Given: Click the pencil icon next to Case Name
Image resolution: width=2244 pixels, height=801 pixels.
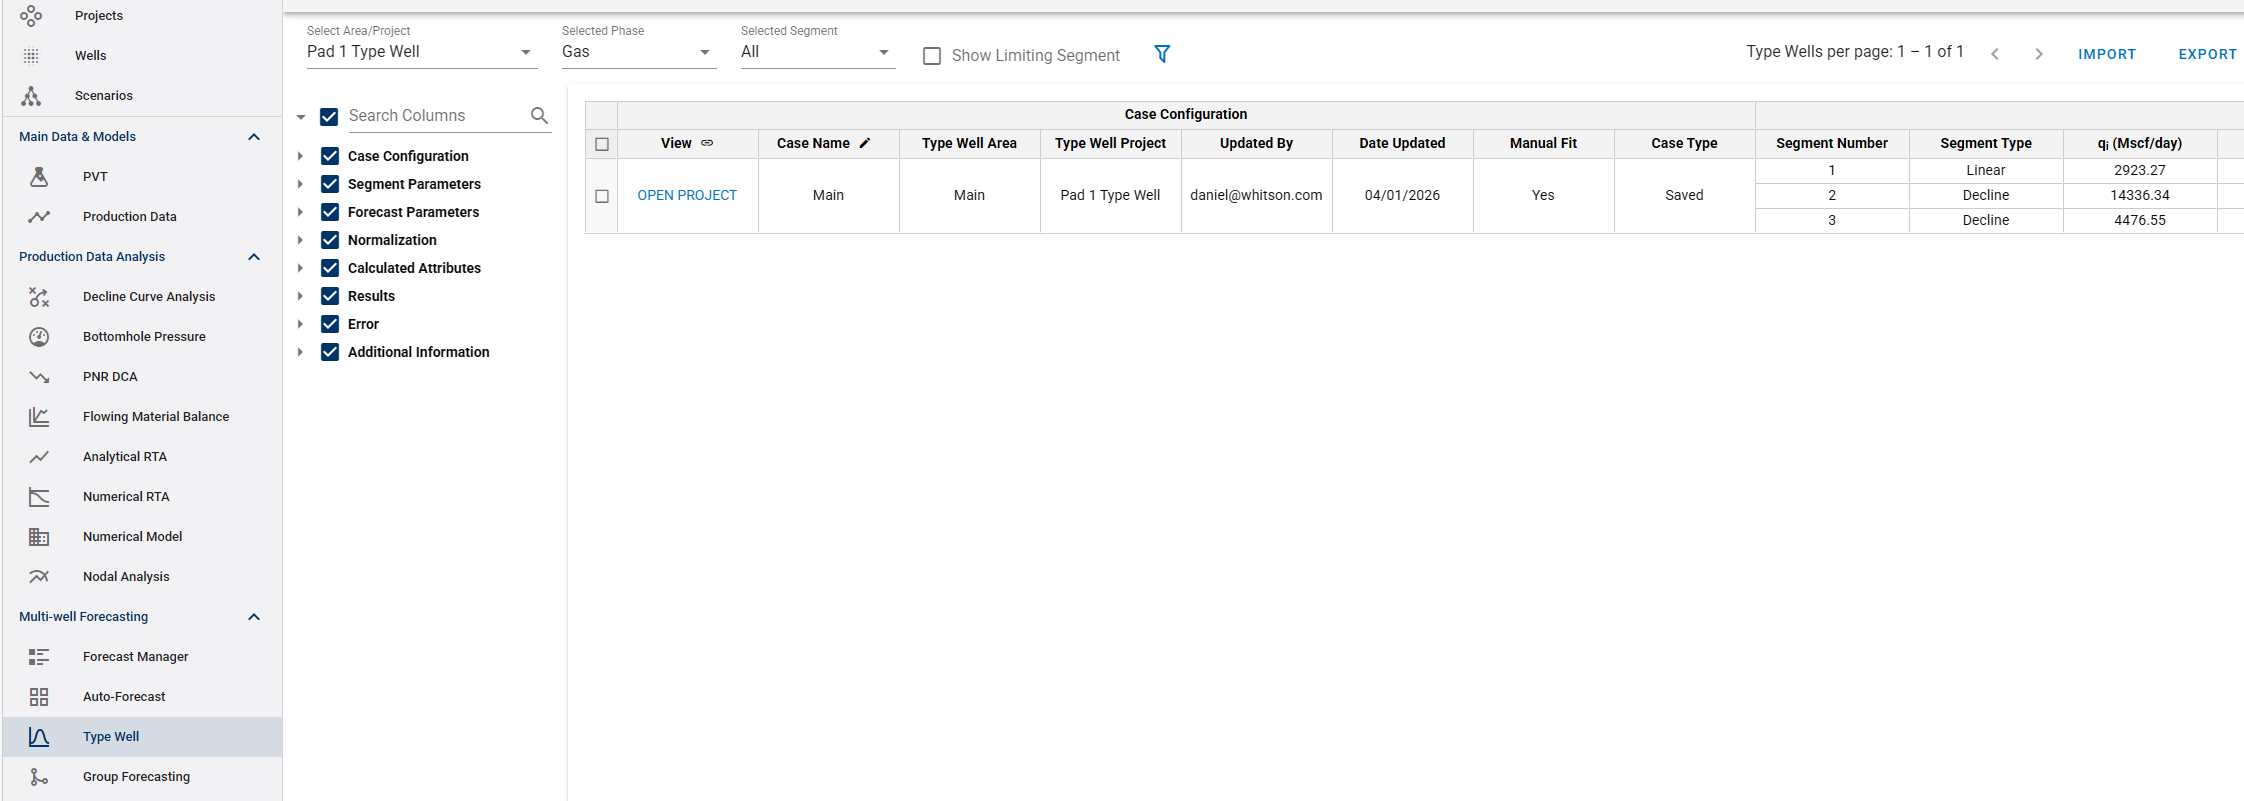Looking at the screenshot, I should tap(865, 143).
